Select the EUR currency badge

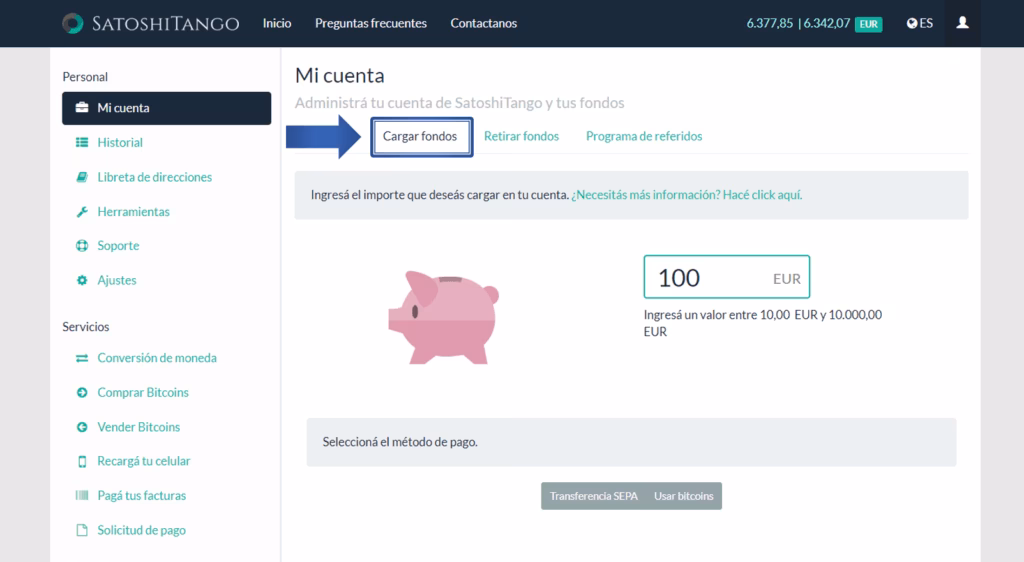coord(869,24)
